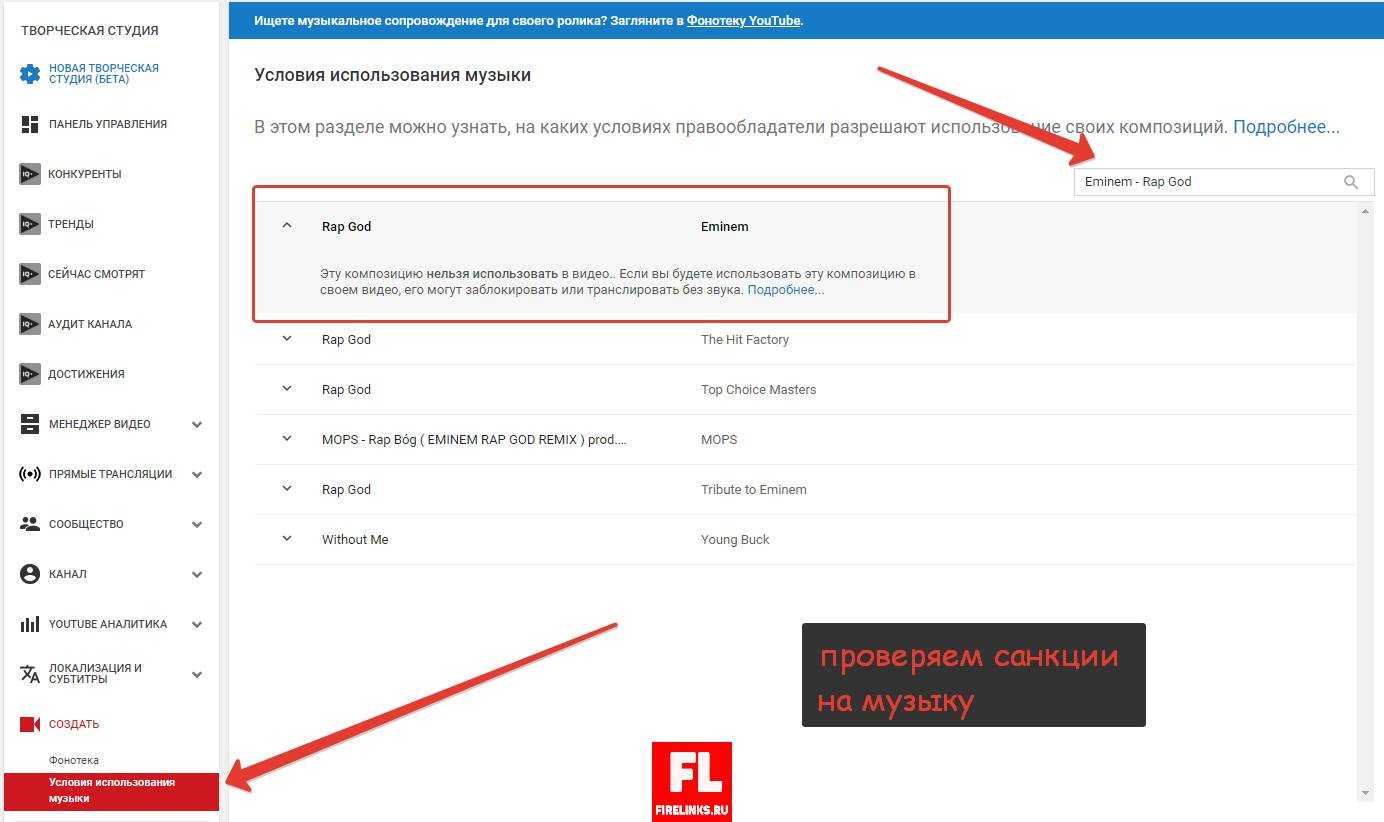Click the bar chart icon beside YOUTUBE АНАЛИТИКА
This screenshot has width=1384, height=822.
point(30,624)
